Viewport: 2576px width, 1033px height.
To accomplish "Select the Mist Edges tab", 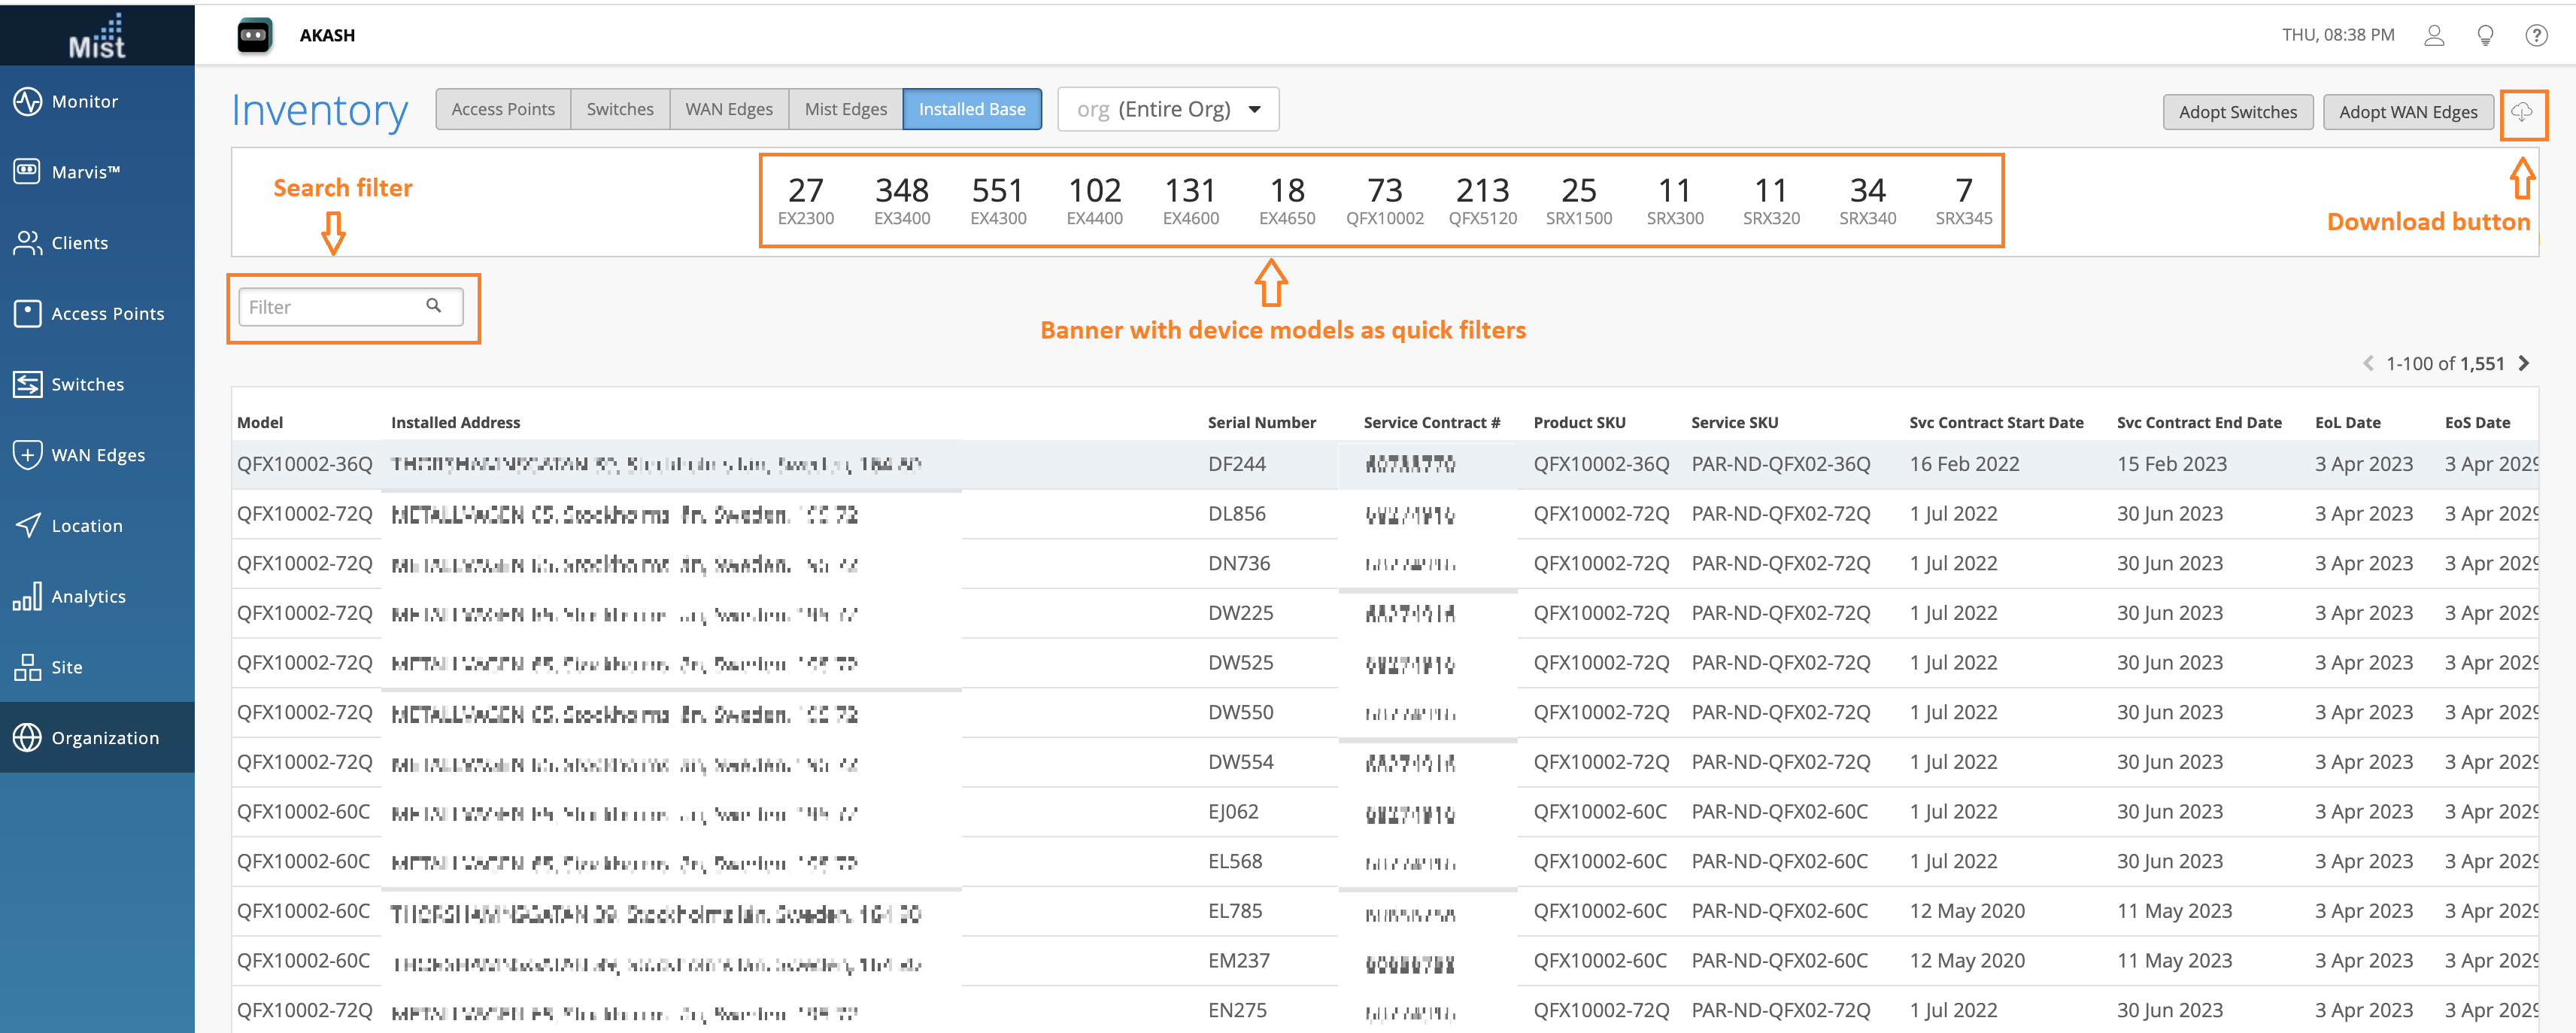I will point(845,109).
